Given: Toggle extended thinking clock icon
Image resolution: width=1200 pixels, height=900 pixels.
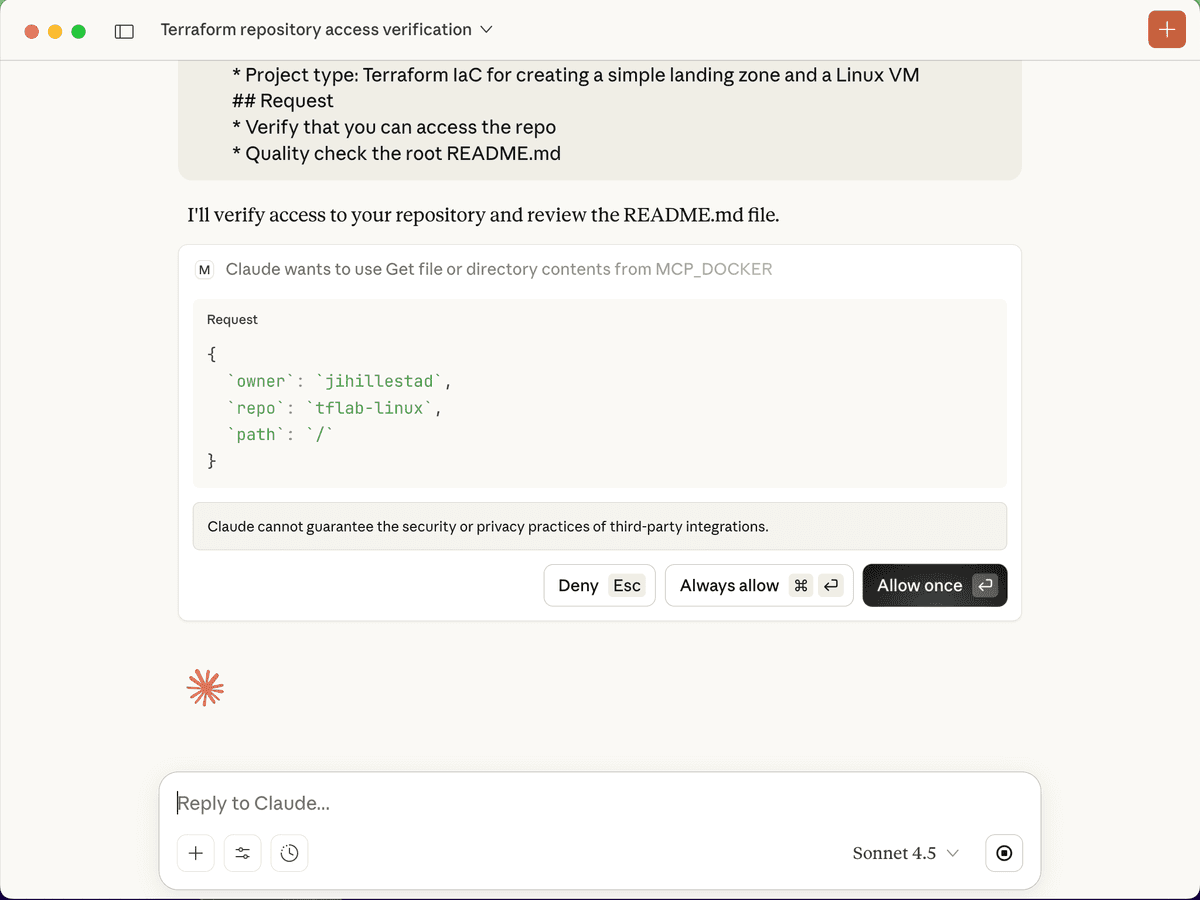Looking at the screenshot, I should (290, 853).
